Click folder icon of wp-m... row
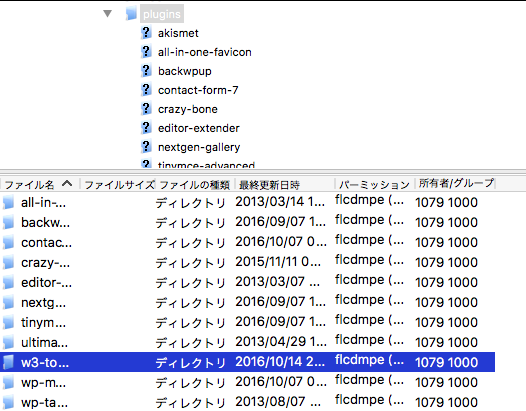The width and height of the screenshot is (526, 411). pos(8,382)
